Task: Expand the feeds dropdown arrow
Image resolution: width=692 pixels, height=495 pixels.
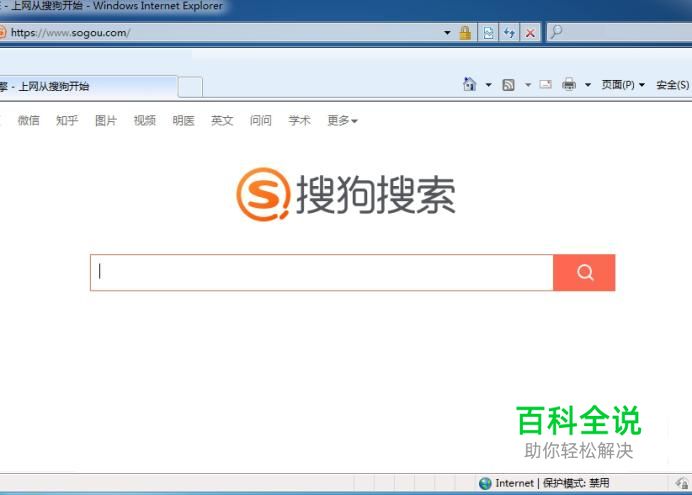Action: (x=527, y=84)
